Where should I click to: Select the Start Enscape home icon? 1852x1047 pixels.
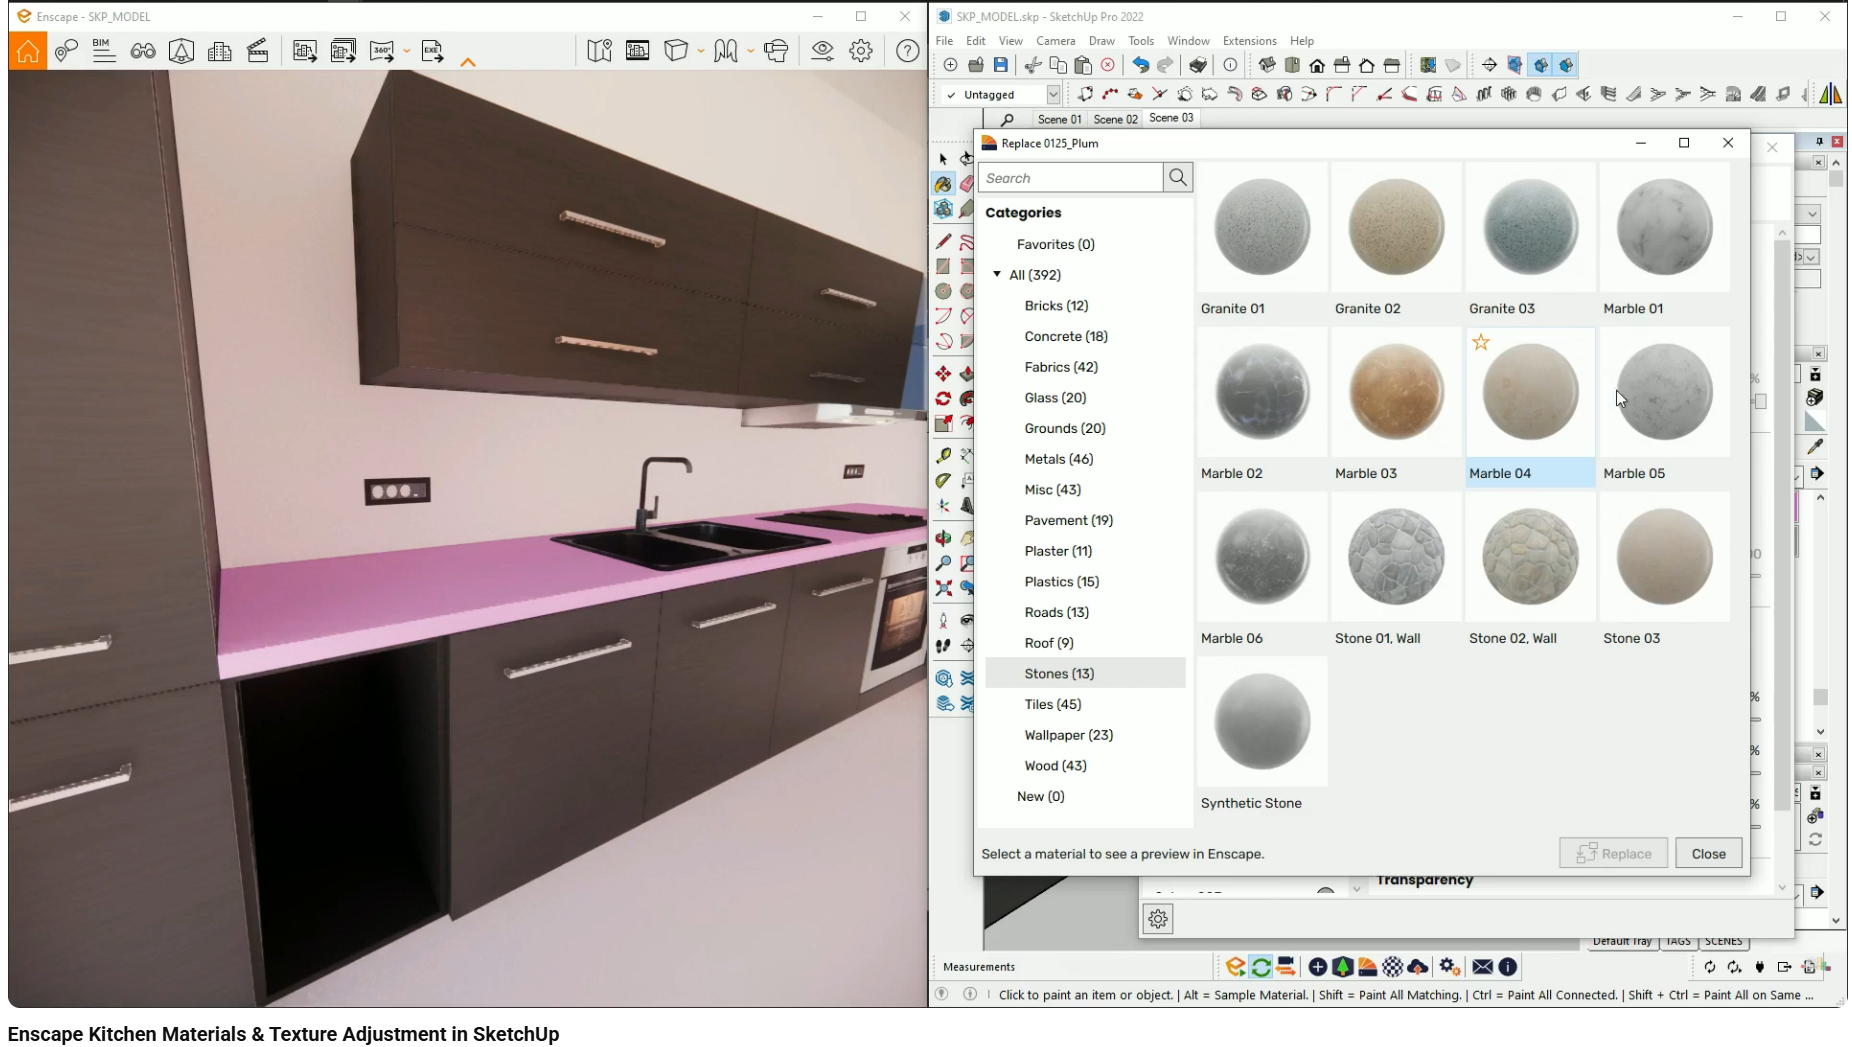(27, 50)
